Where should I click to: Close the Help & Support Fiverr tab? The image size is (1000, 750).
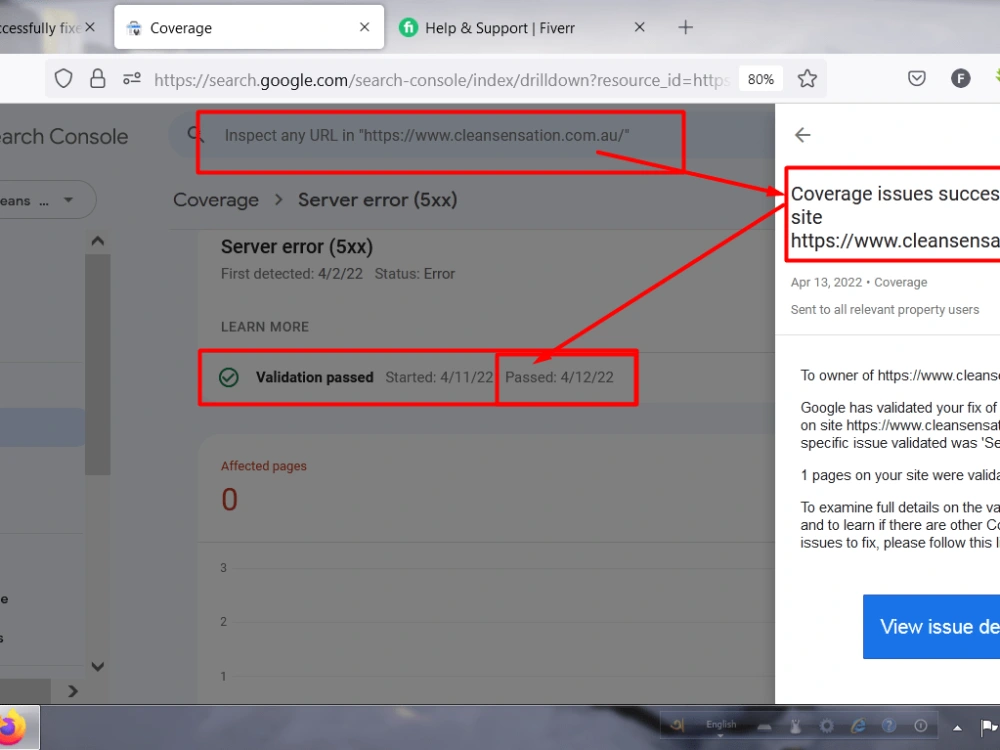(640, 27)
